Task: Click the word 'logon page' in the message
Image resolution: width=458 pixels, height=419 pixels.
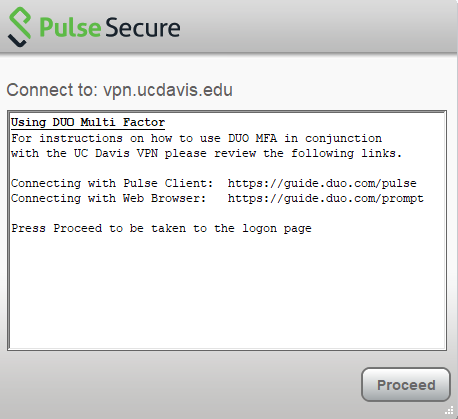Action: (277, 229)
